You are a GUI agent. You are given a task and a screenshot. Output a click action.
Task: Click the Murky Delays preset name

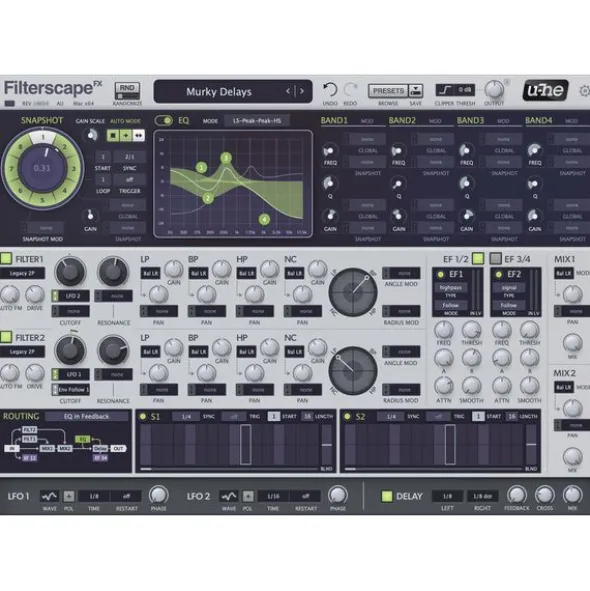(219, 92)
